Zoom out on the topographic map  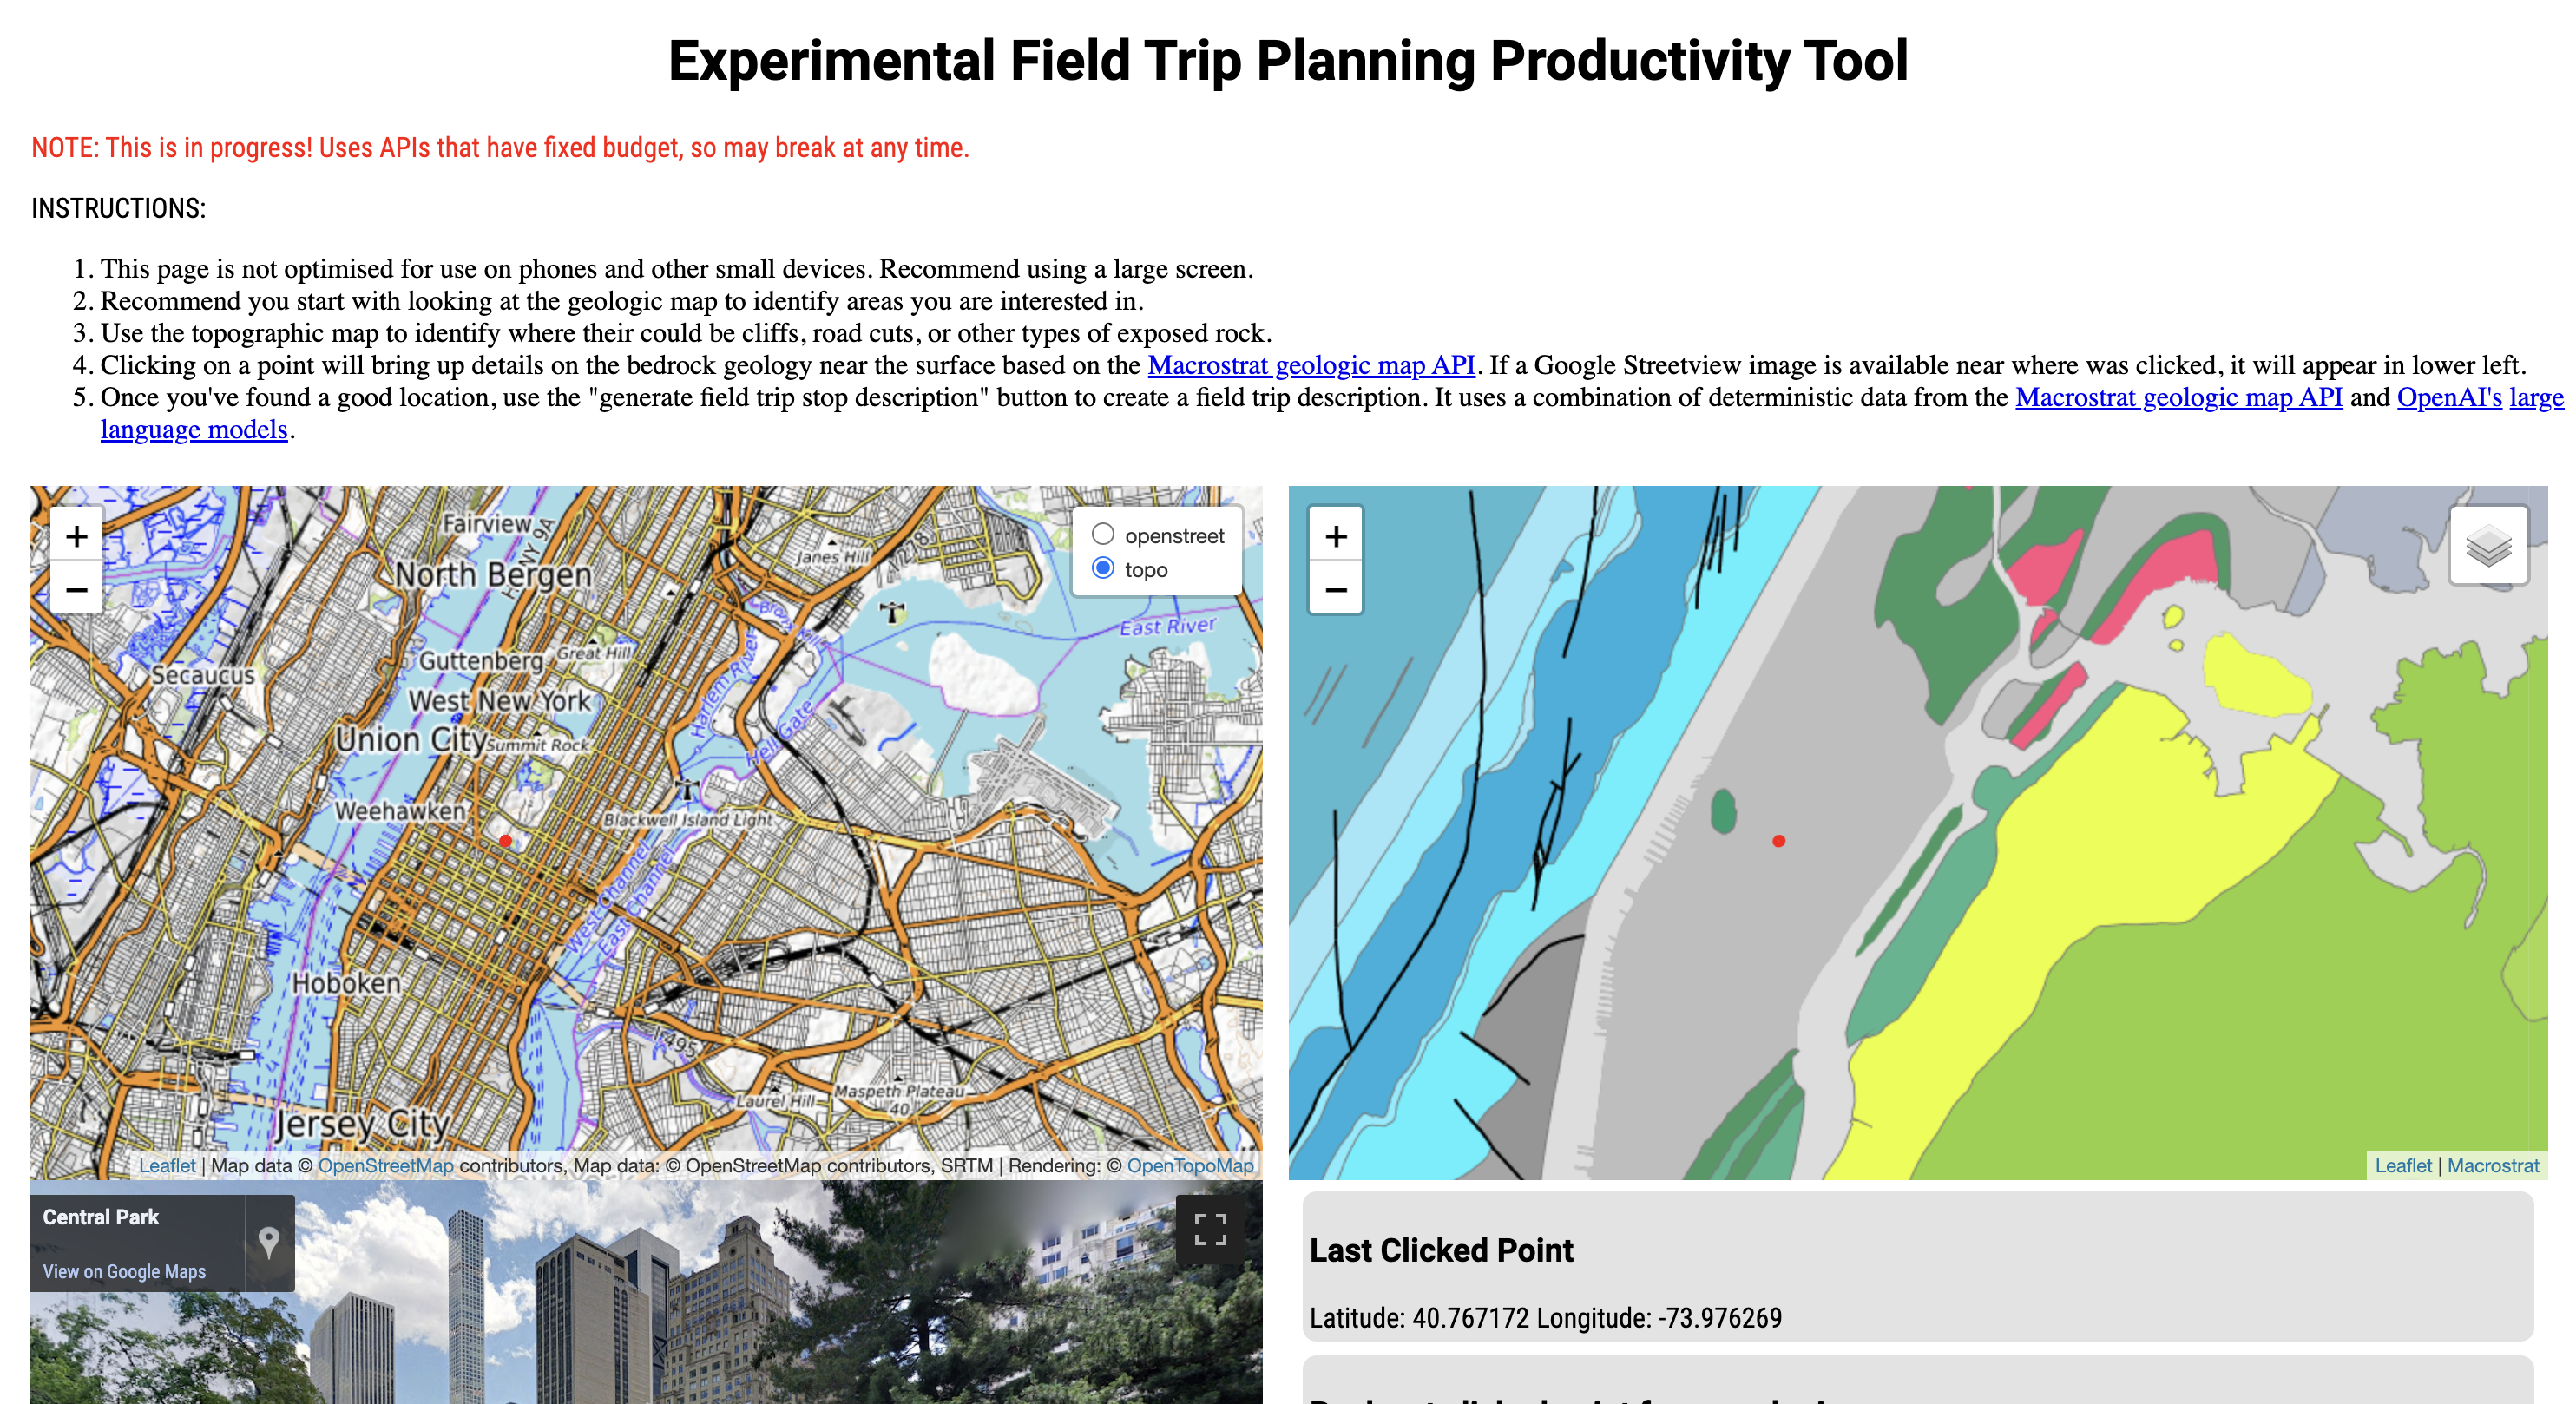click(x=76, y=590)
